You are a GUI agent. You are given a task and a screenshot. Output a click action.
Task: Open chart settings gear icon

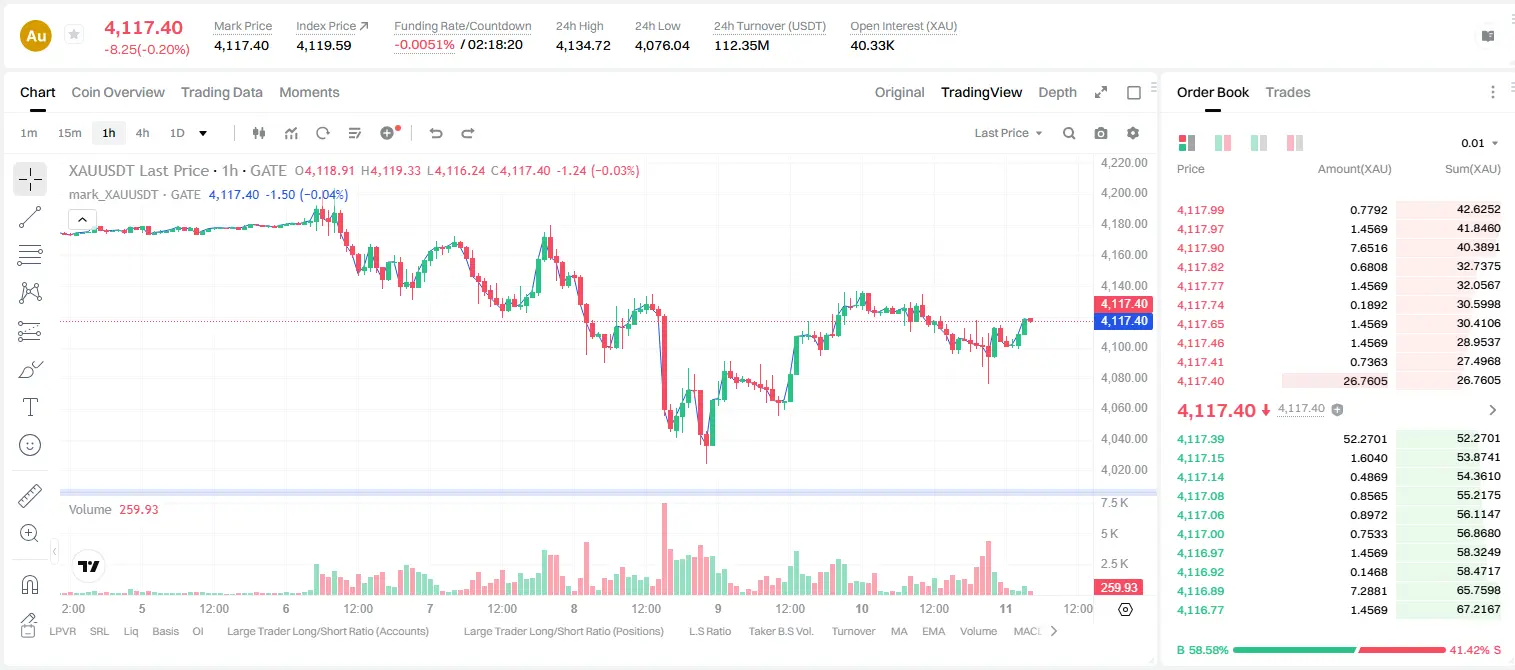(x=1133, y=133)
